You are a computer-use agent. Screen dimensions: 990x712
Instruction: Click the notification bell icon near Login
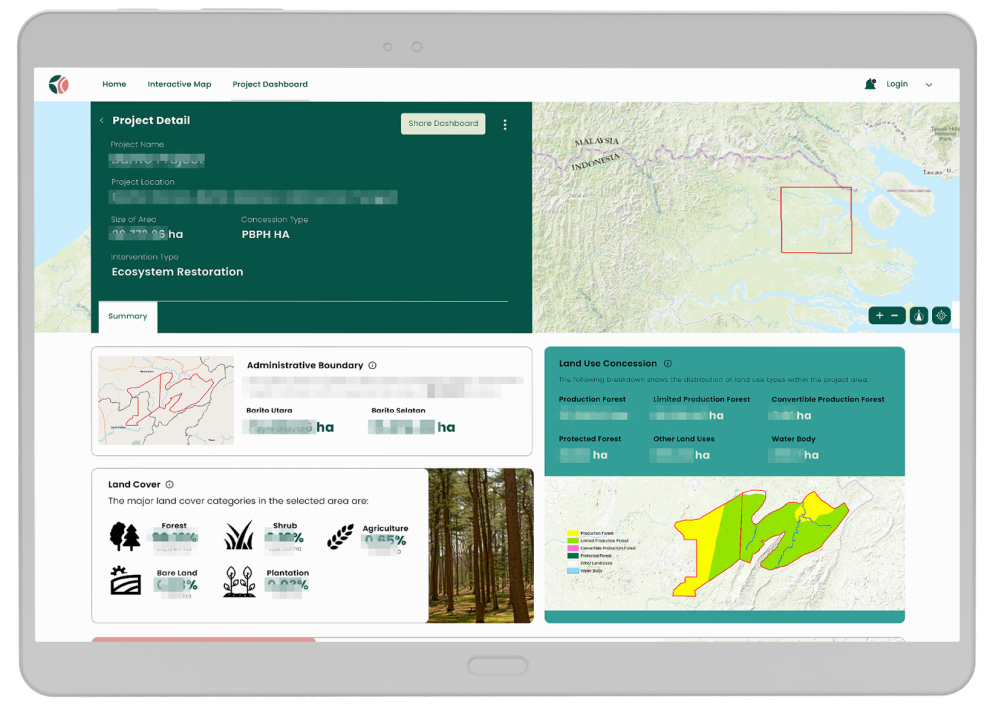pyautogui.click(x=870, y=85)
